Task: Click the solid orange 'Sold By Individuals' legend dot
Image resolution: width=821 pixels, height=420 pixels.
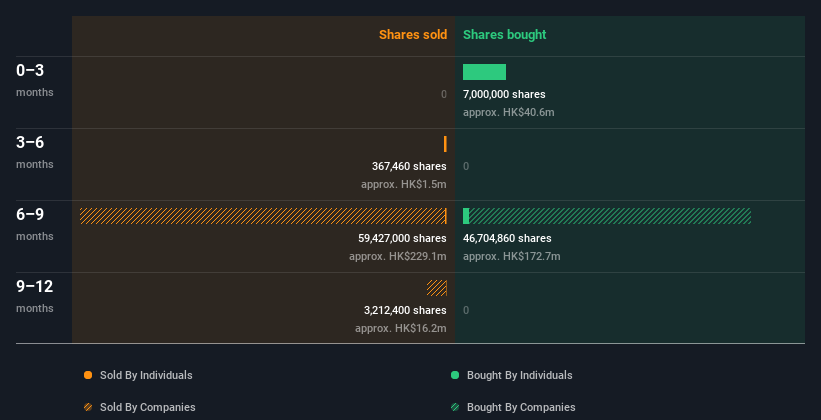Action: tap(88, 375)
